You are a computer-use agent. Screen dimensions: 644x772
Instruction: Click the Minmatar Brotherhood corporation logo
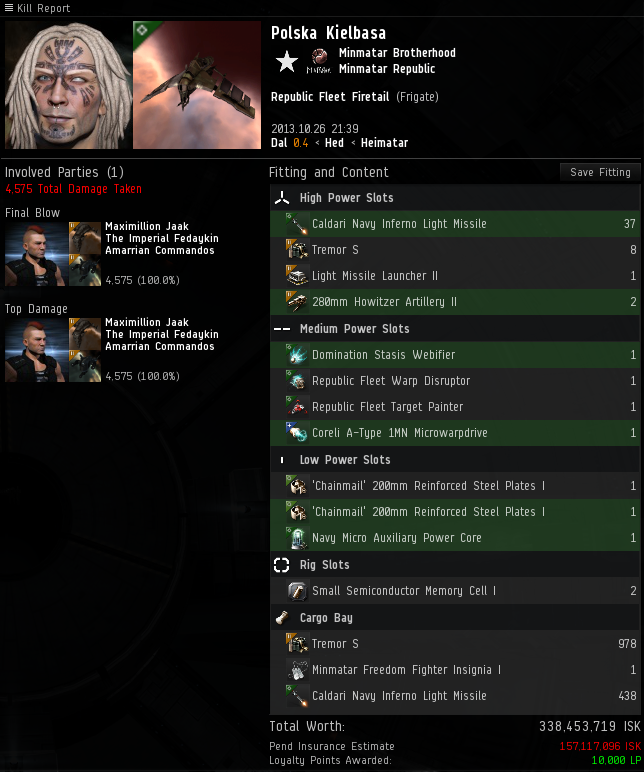click(x=320, y=57)
